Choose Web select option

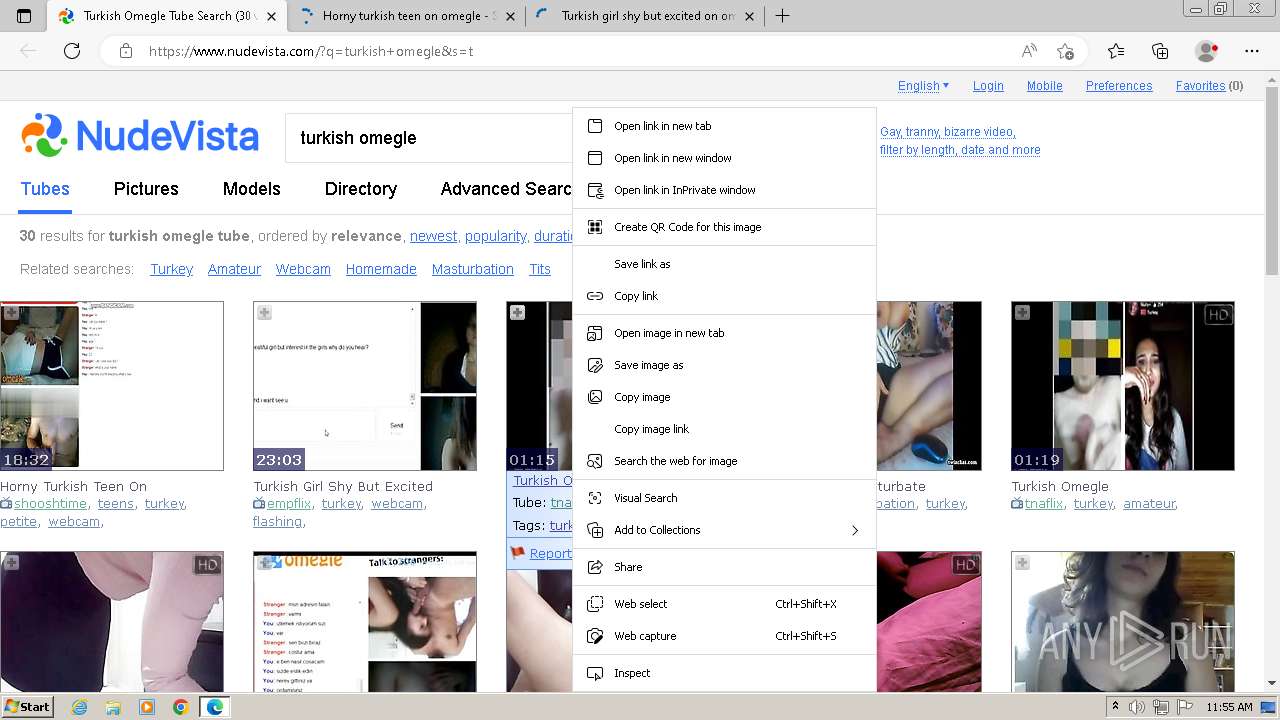tap(724, 604)
